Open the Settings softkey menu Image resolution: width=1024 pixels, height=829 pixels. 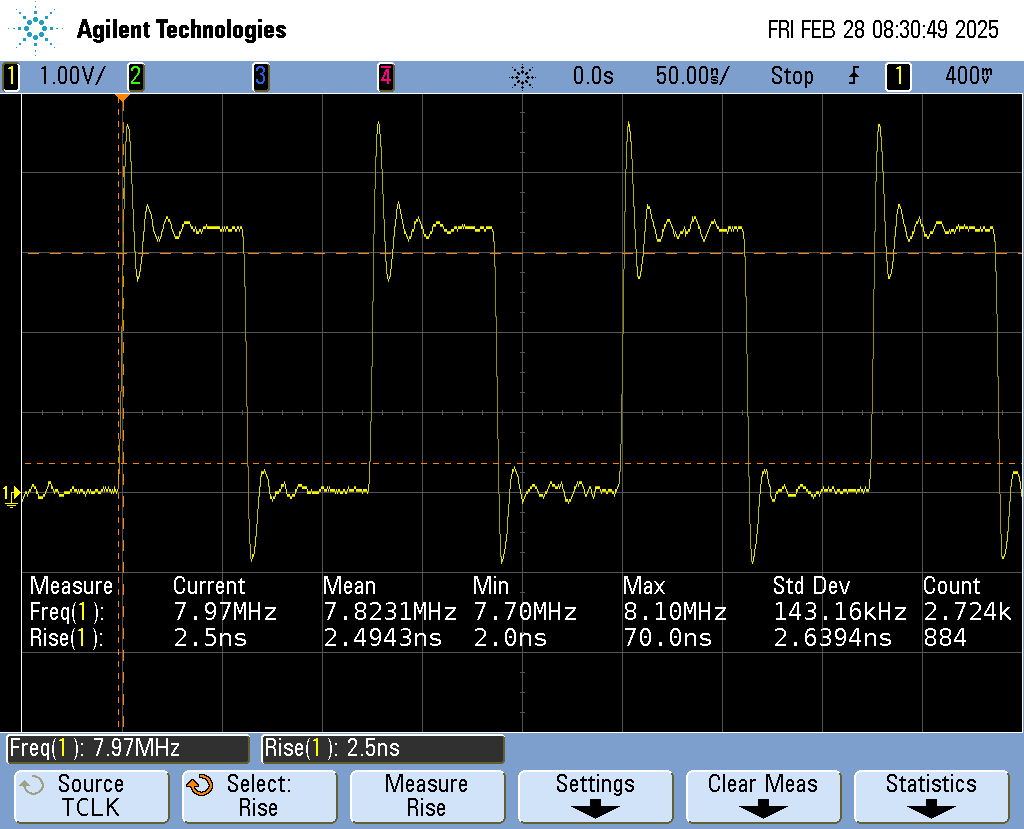click(x=595, y=795)
